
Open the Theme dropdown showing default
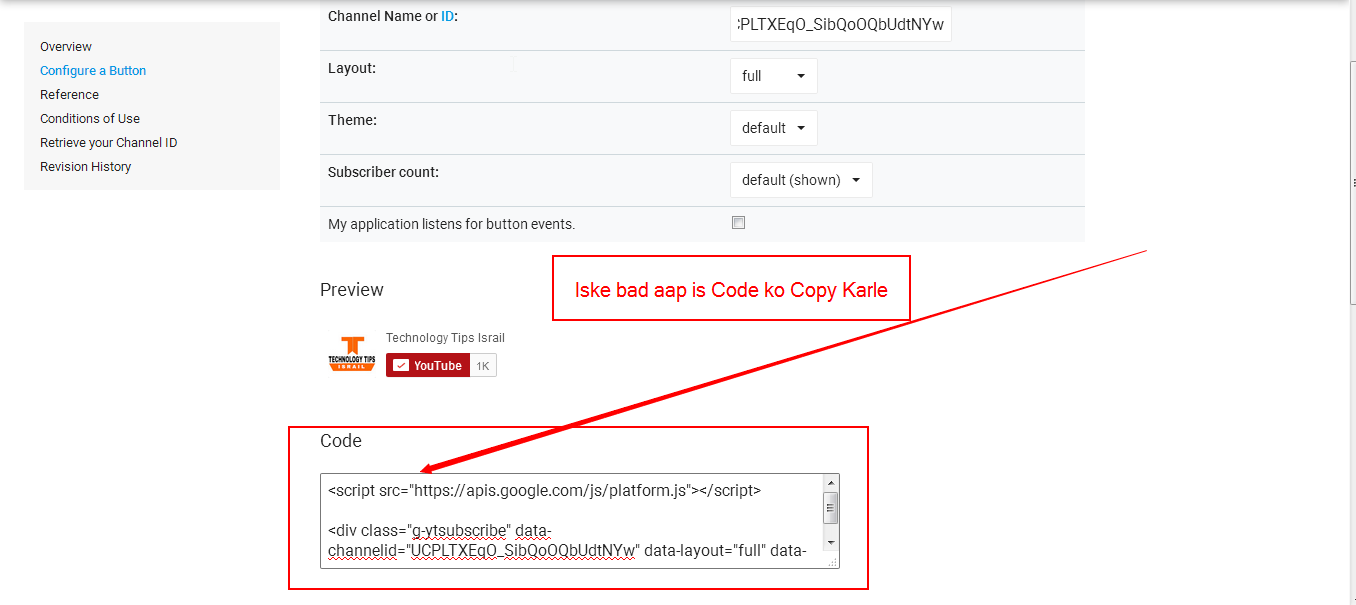(774, 128)
